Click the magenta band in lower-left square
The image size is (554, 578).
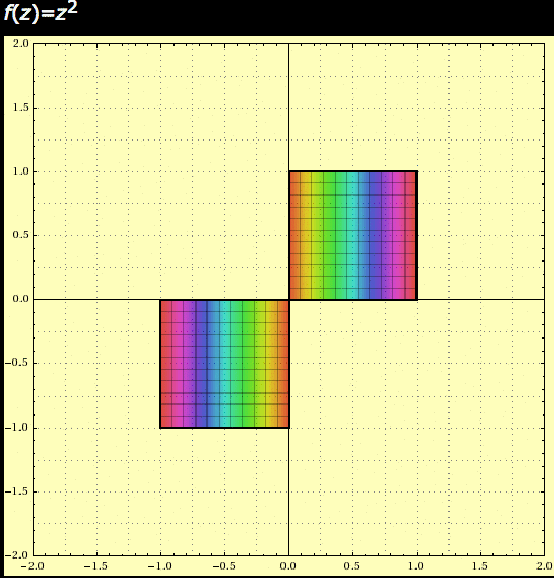180,364
